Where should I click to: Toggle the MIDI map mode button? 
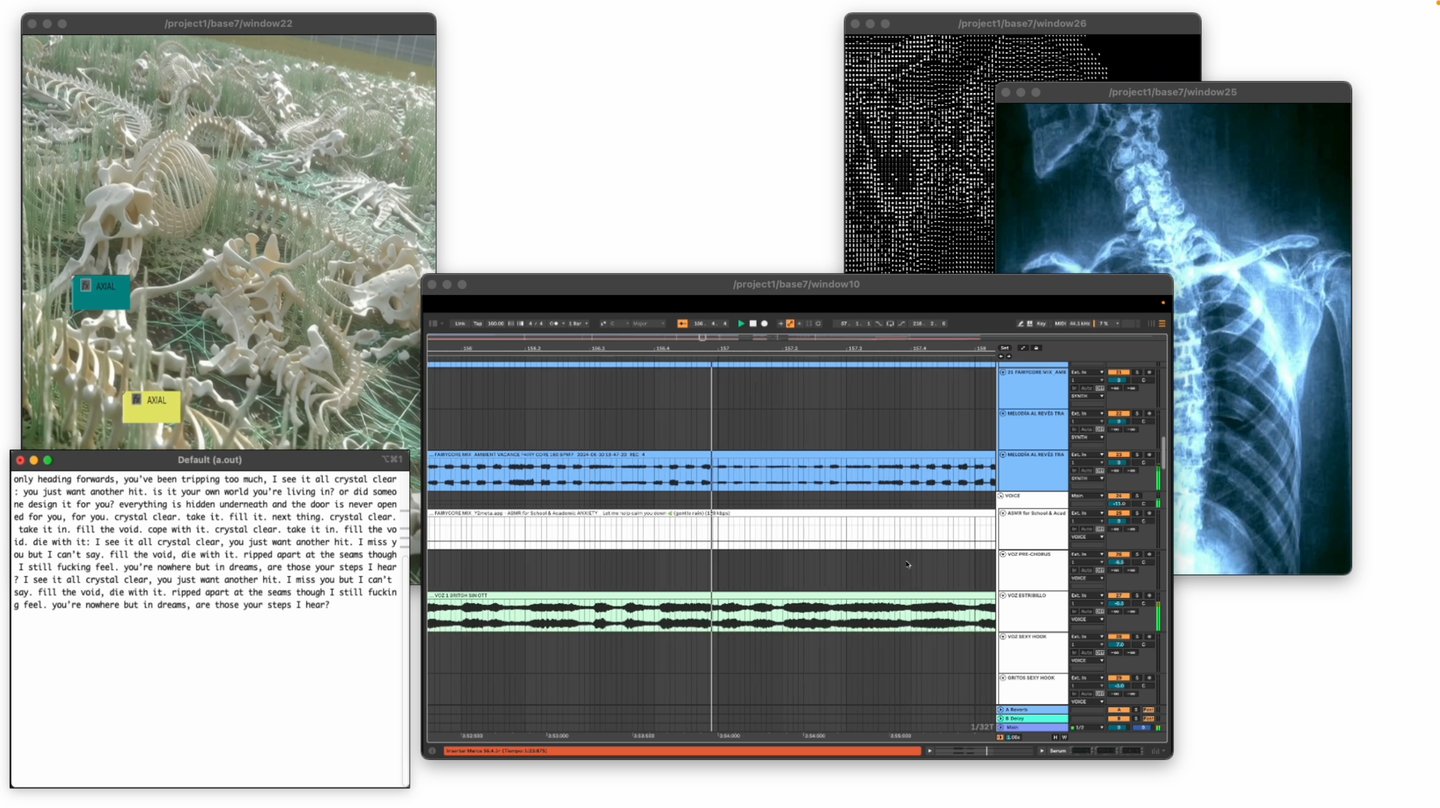coord(1061,323)
